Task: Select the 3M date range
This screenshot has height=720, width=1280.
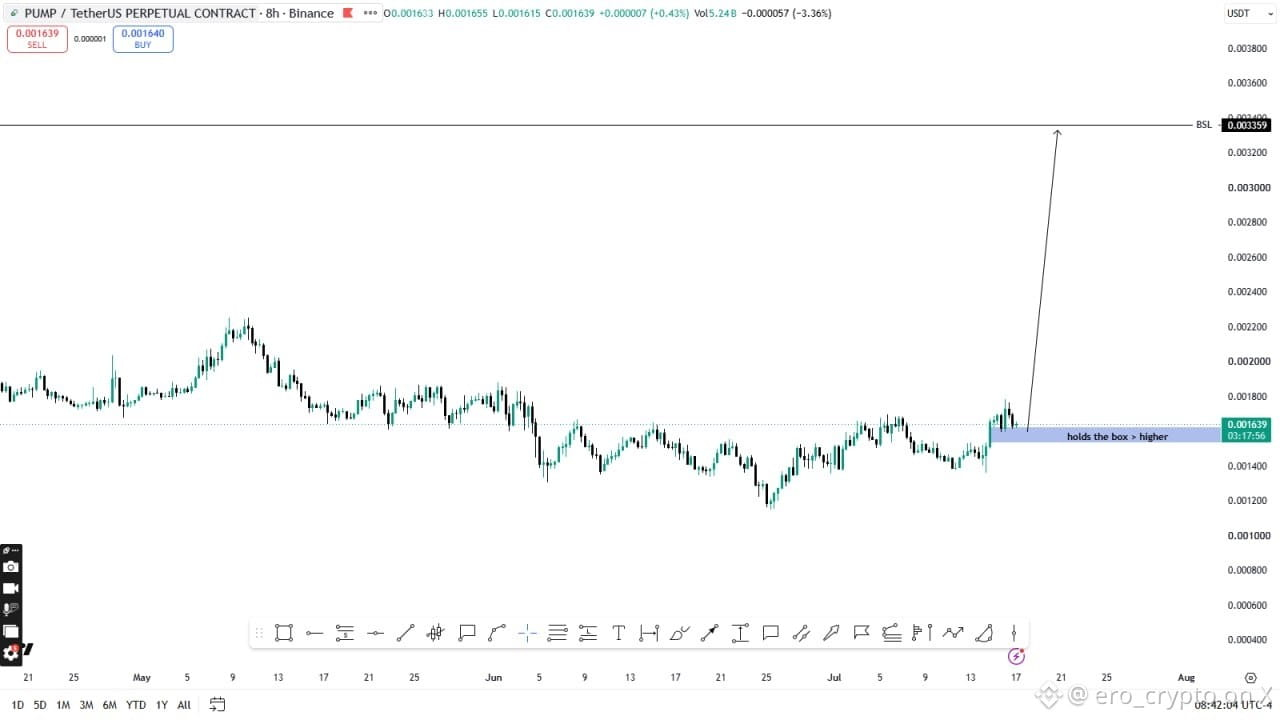Action: coord(86,705)
